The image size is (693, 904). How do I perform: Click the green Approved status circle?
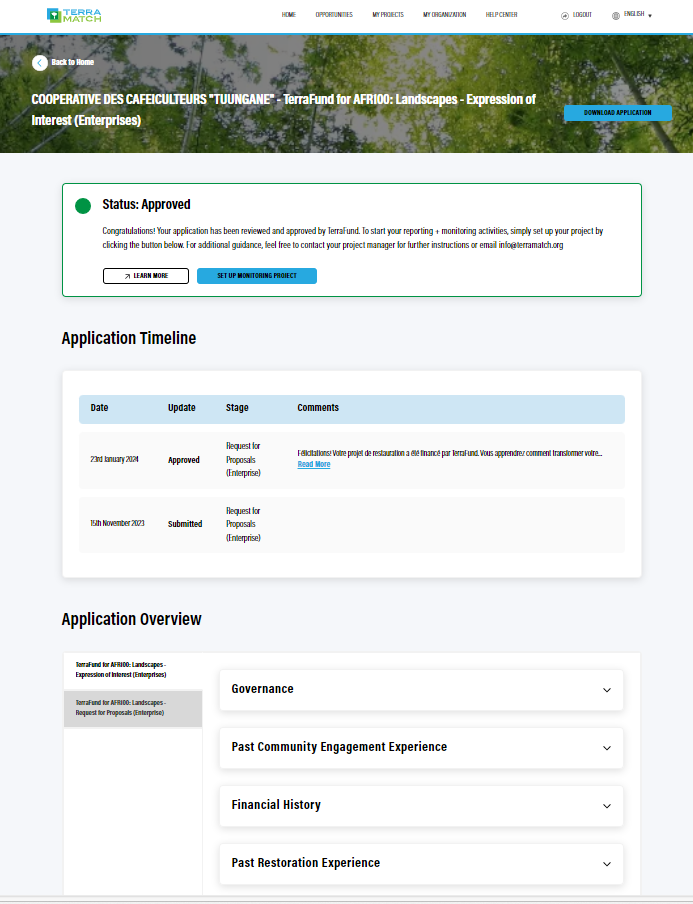point(83,206)
